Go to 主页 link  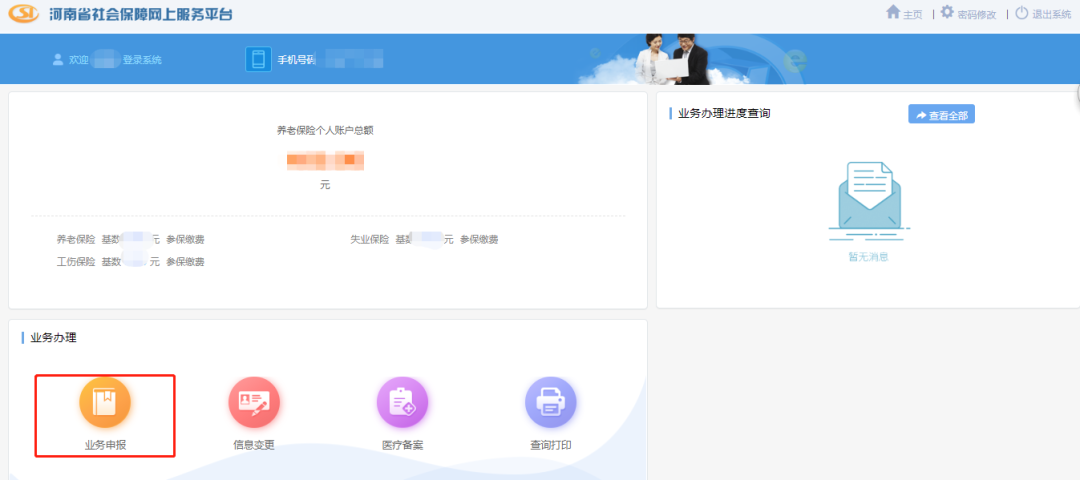[x=913, y=14]
